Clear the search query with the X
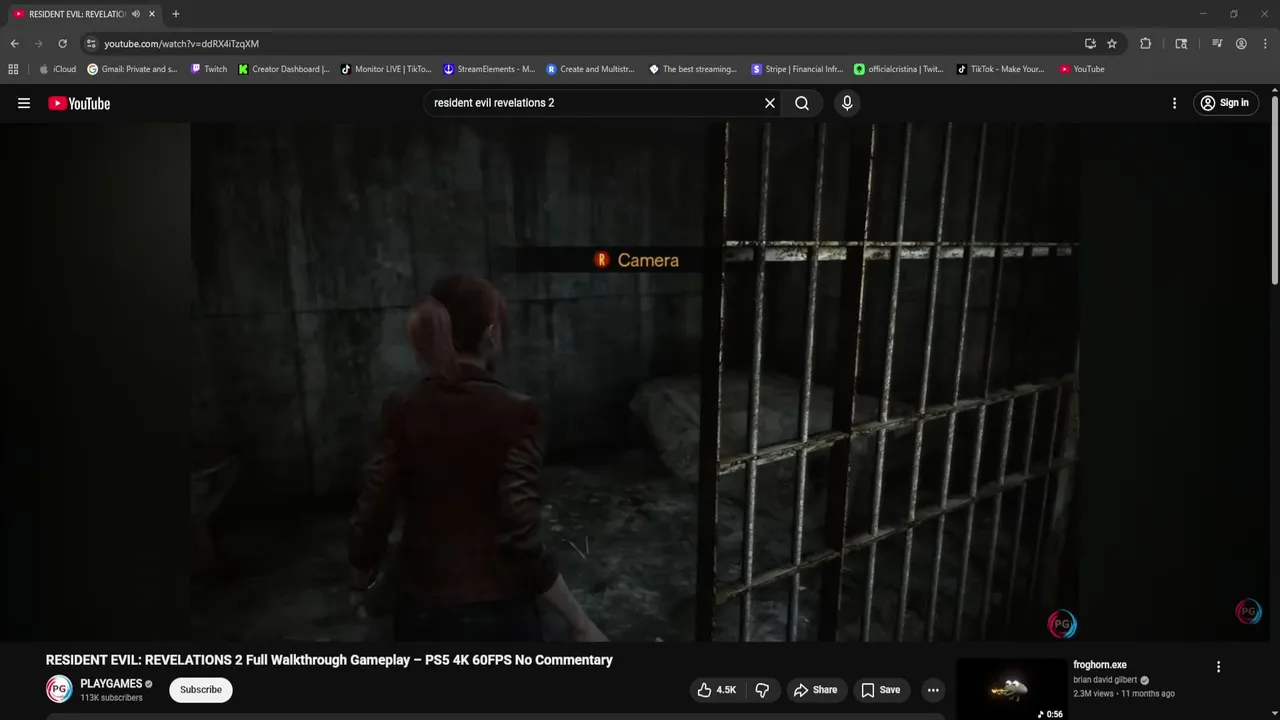1280x720 pixels. click(770, 103)
